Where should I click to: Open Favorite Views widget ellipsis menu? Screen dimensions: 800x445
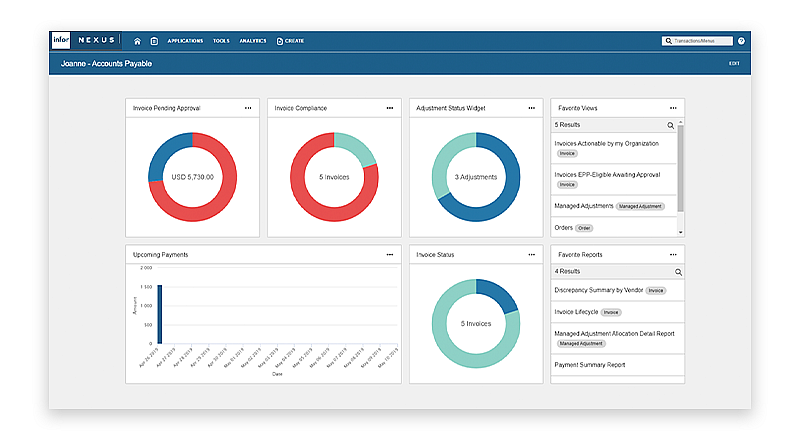(674, 108)
